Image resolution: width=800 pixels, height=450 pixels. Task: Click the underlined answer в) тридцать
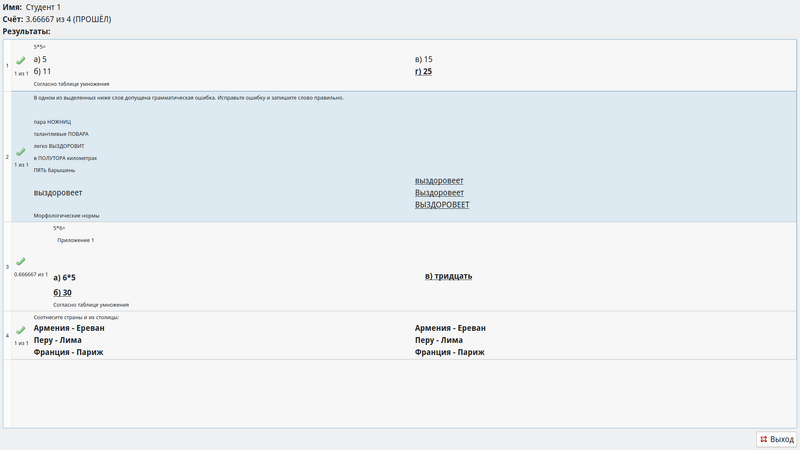coord(448,276)
